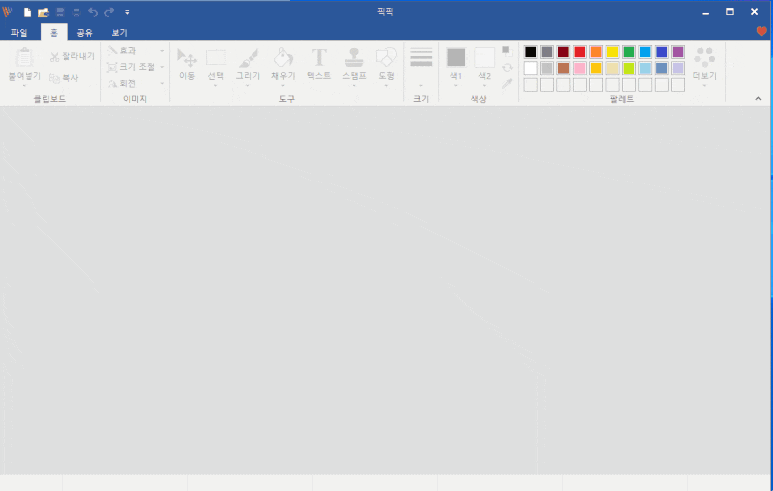Click the 잘라내기 scissors button
Screen dimensions: 773x491
pyautogui.click(x=72, y=56)
